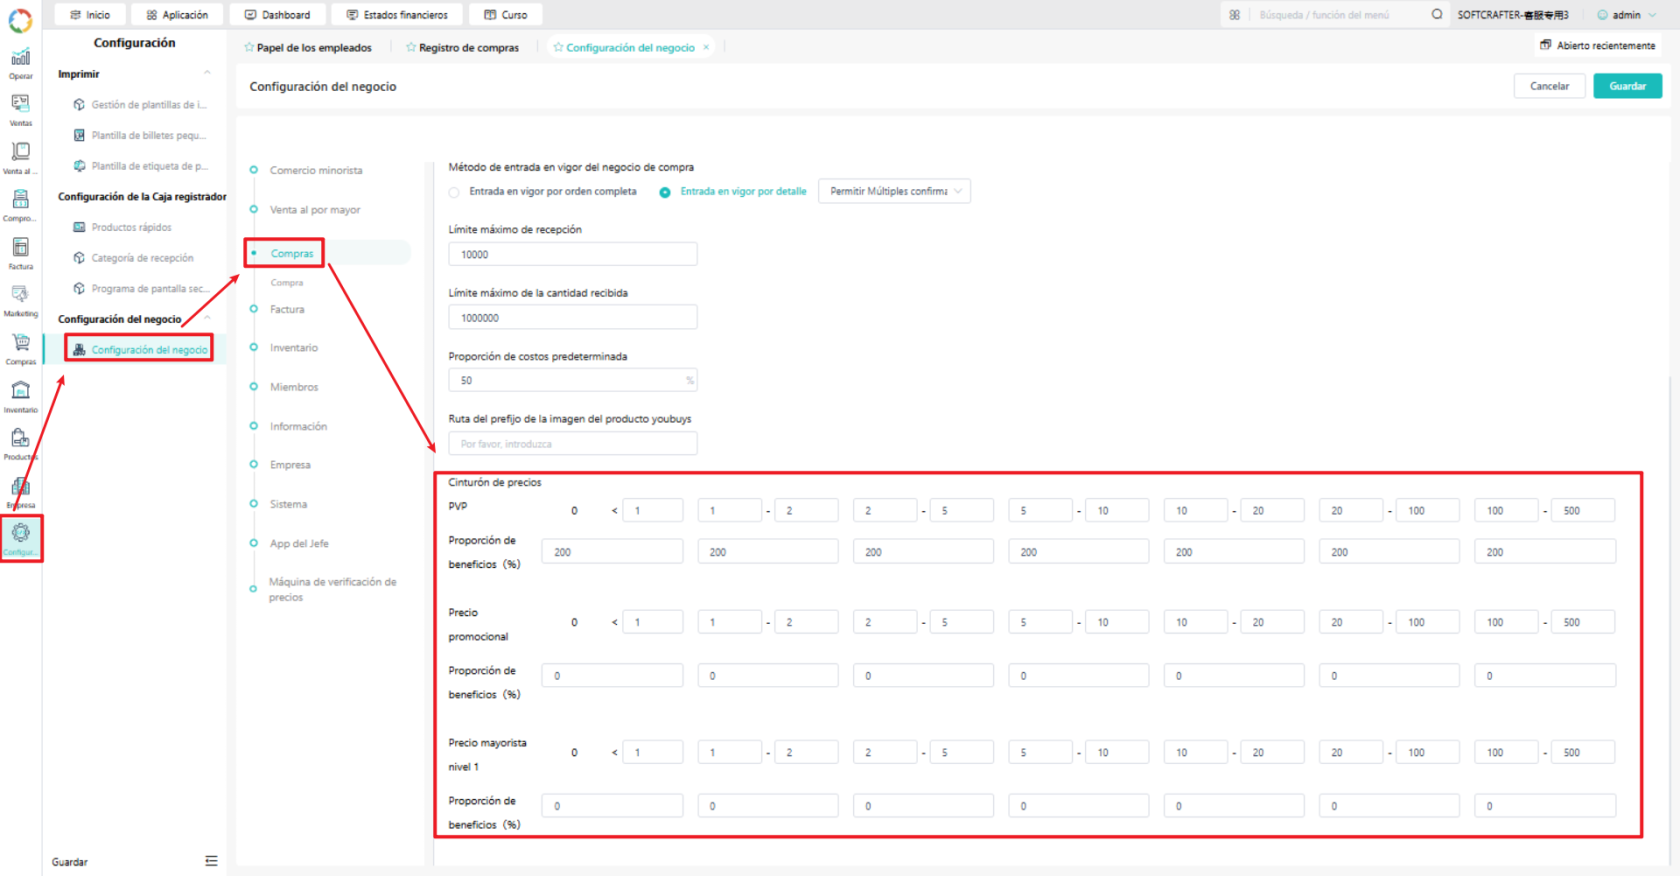Click the grid icon beside the search box
Screen dimensions: 1680x876
[1235, 15]
